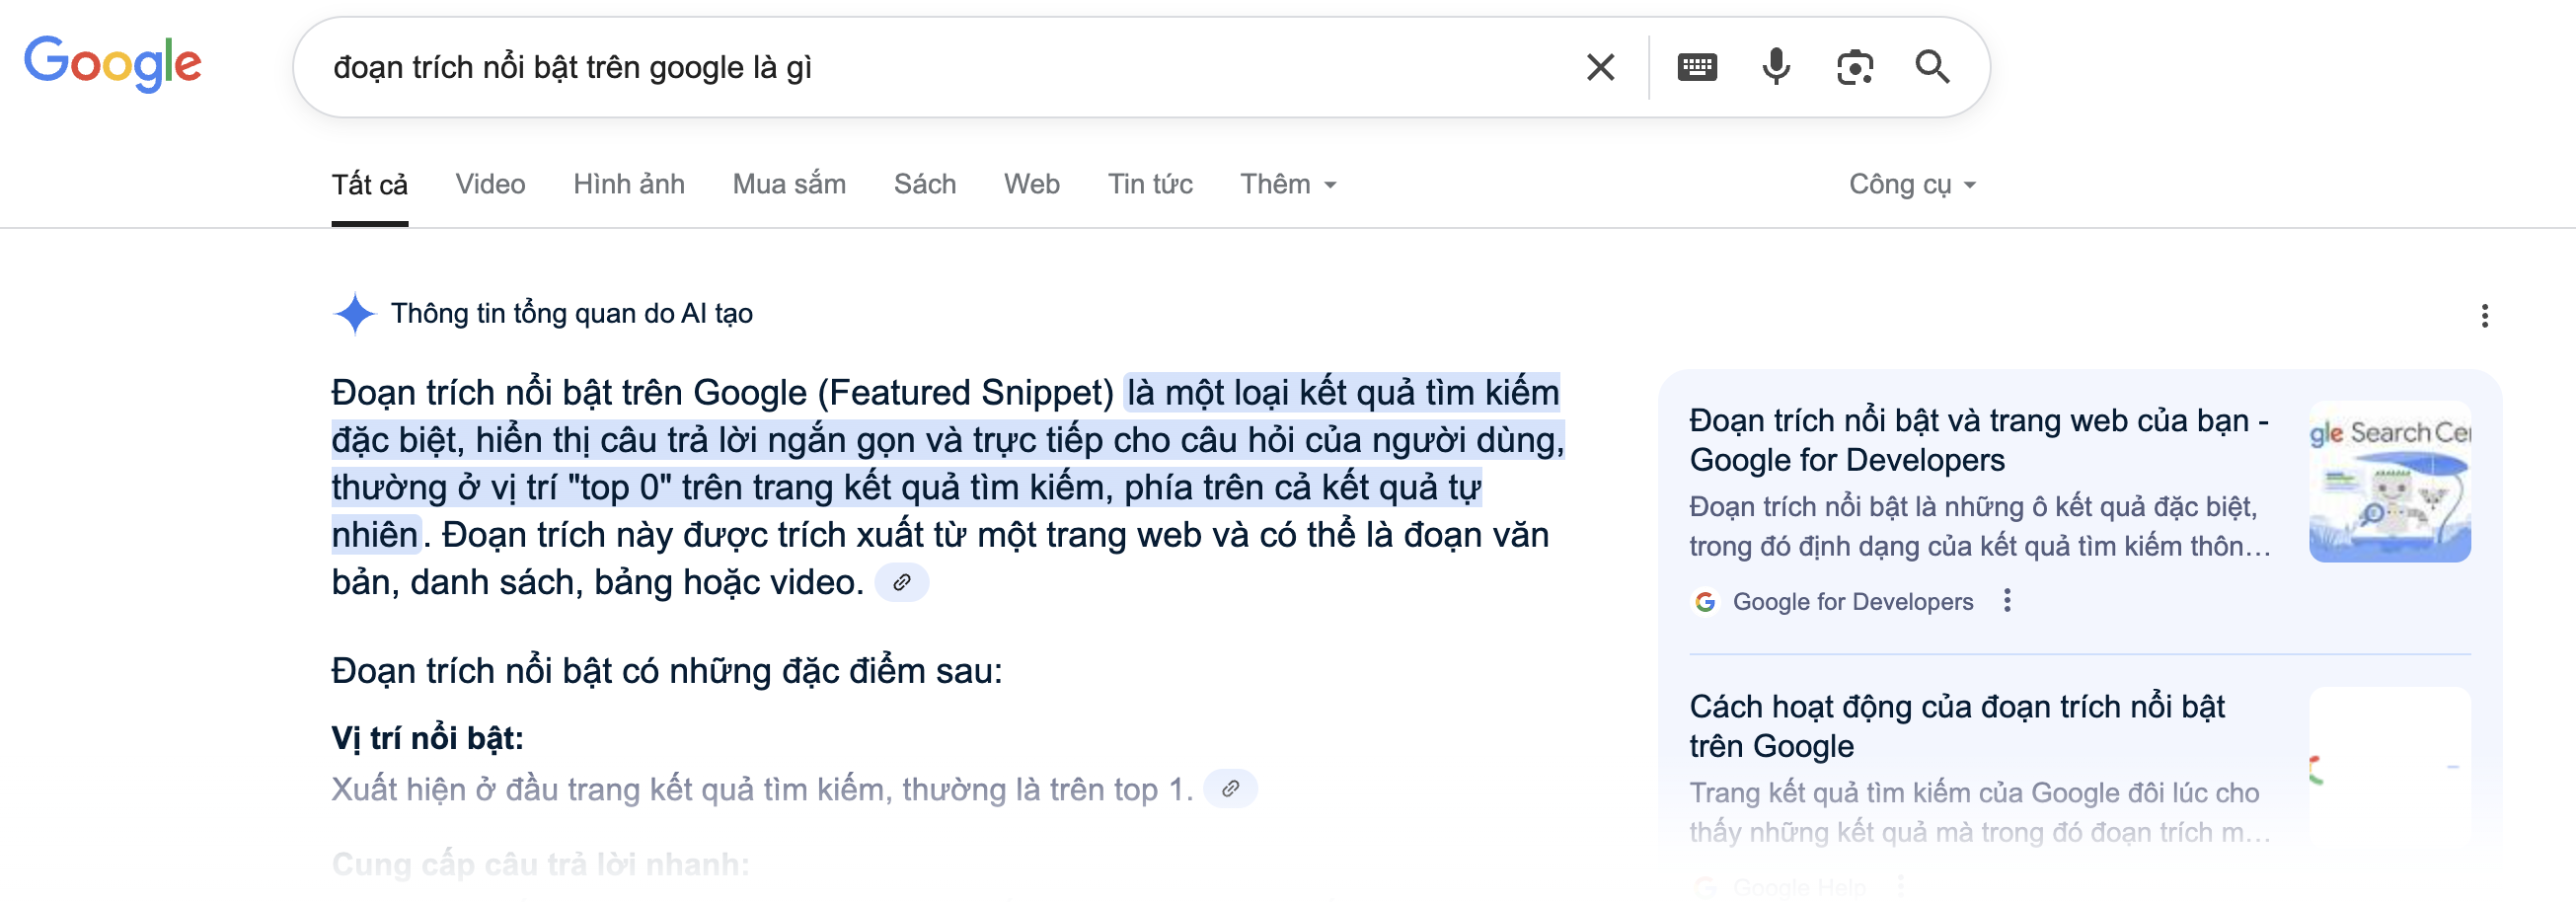Click 'Đoạn trích nổi bật có những đặc điểm sau:' text

666,670
